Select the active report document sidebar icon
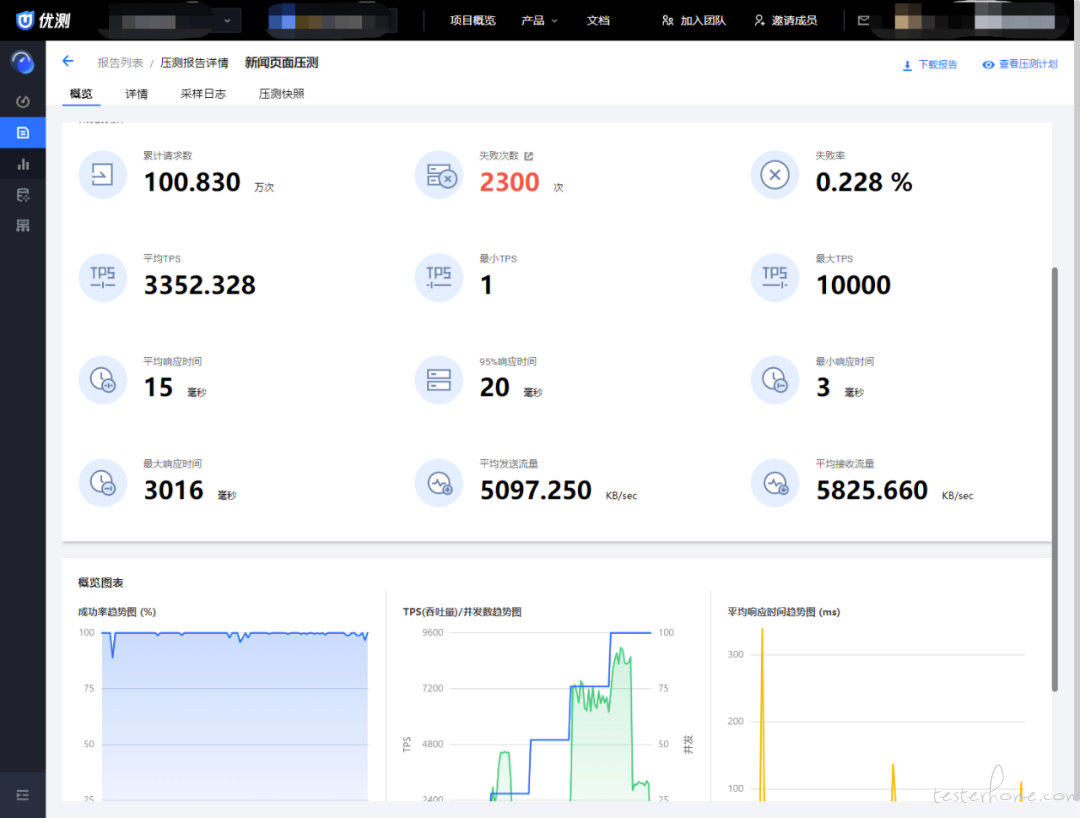The height and width of the screenshot is (818, 1080). (x=23, y=133)
